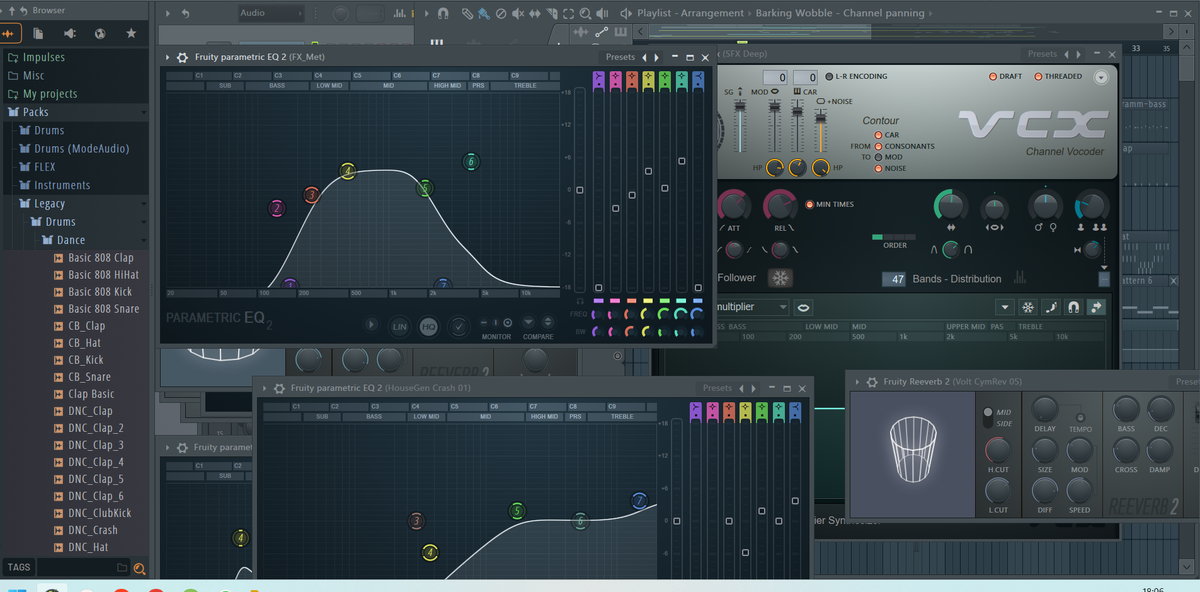The width and height of the screenshot is (1200, 592).
Task: Toggle Contour CAR radio light
Action: 879,135
